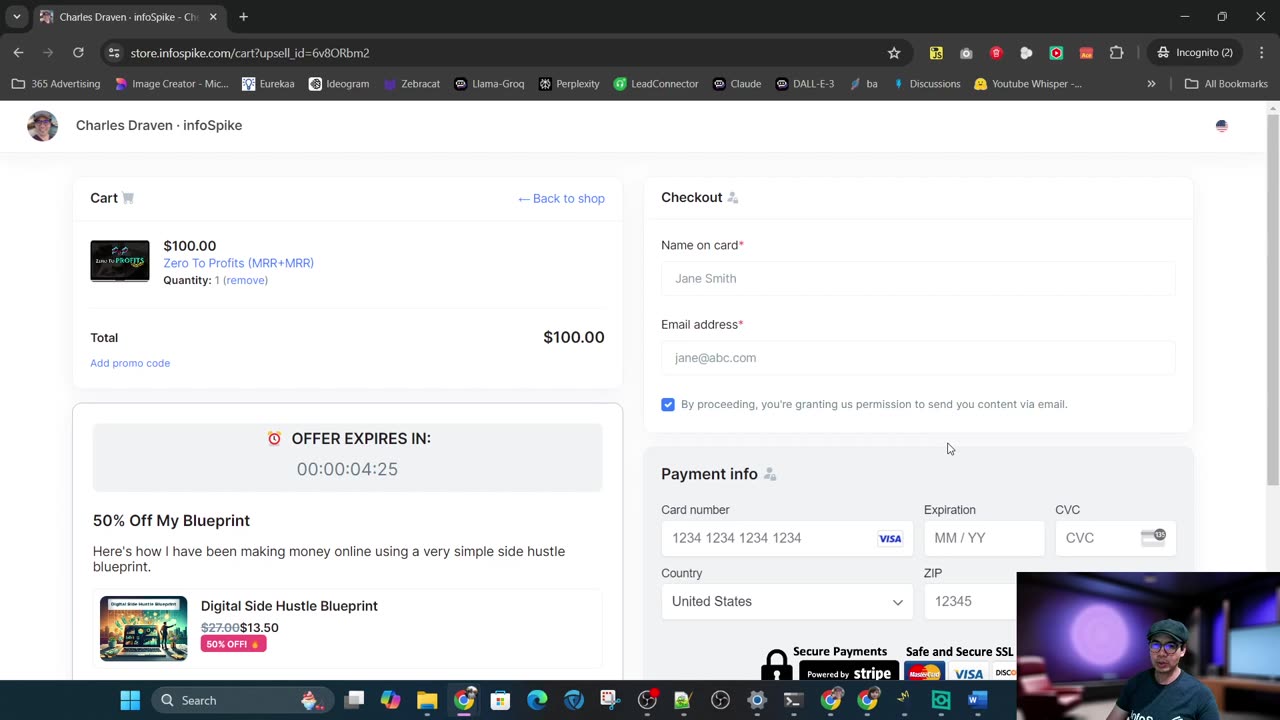Click the US flag language selector
The image size is (1280, 720).
(1221, 126)
